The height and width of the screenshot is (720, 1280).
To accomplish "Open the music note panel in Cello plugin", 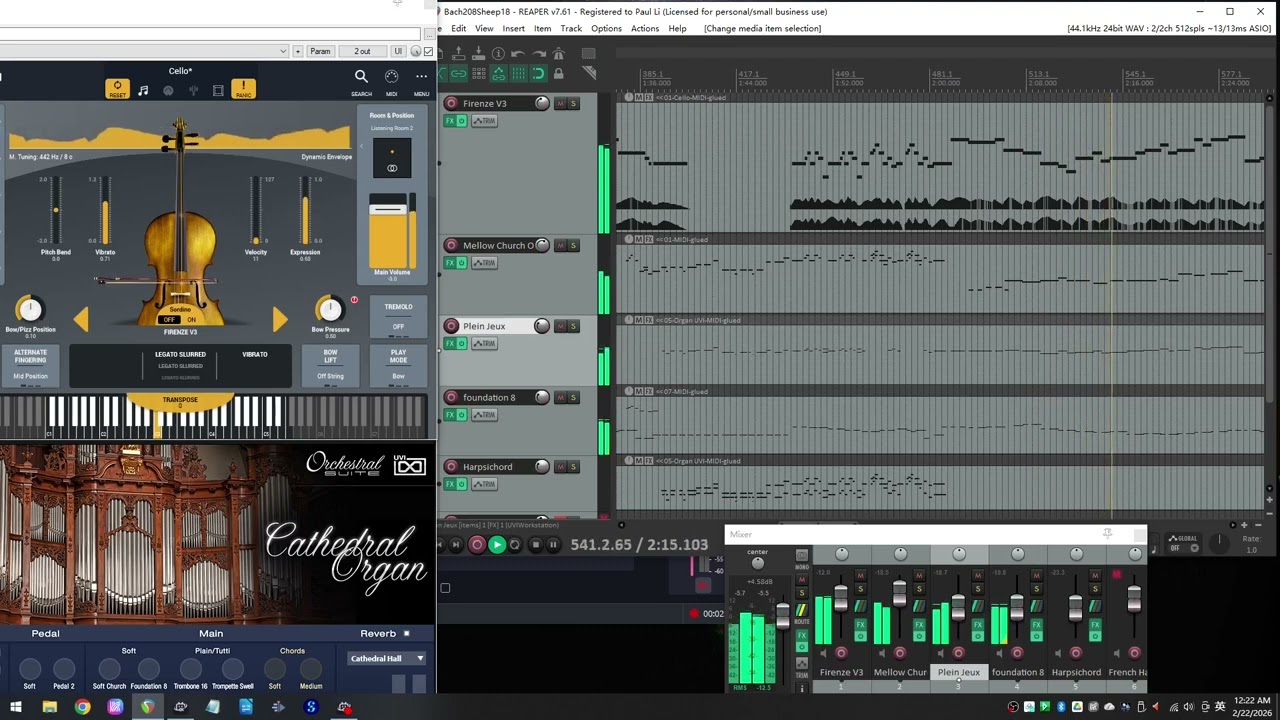I will coord(143,90).
